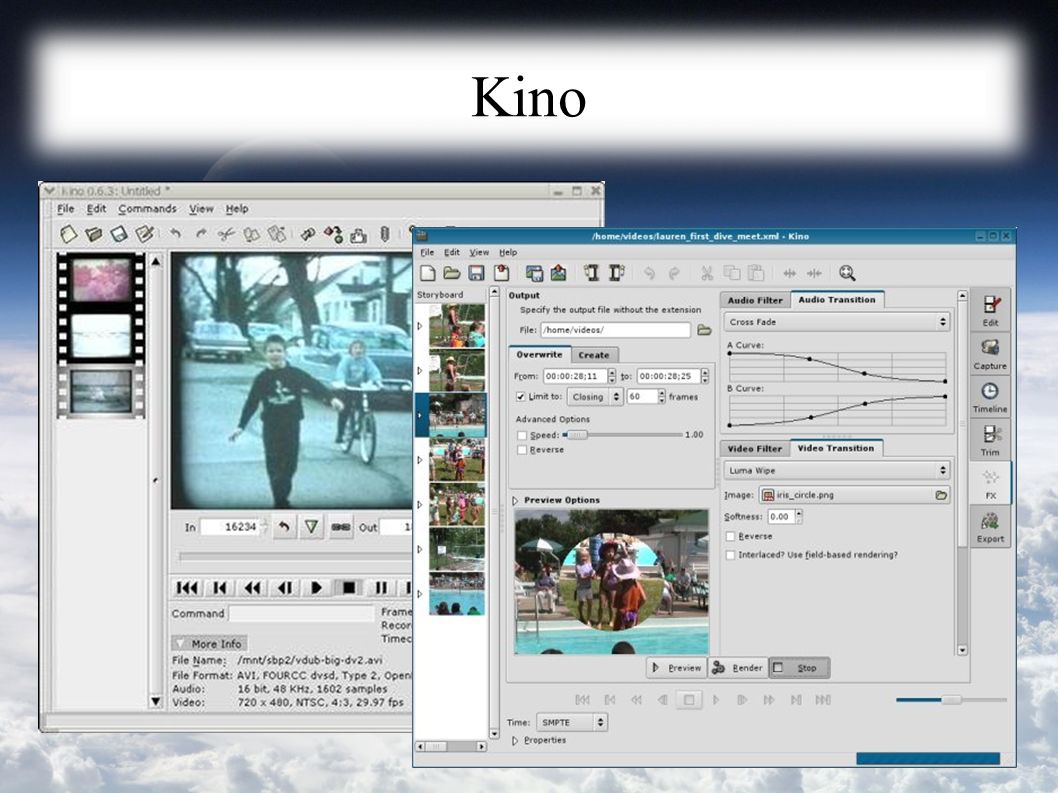Image resolution: width=1058 pixels, height=793 pixels.
Task: Click the Save disk icon in back Kino window
Action: 119,234
